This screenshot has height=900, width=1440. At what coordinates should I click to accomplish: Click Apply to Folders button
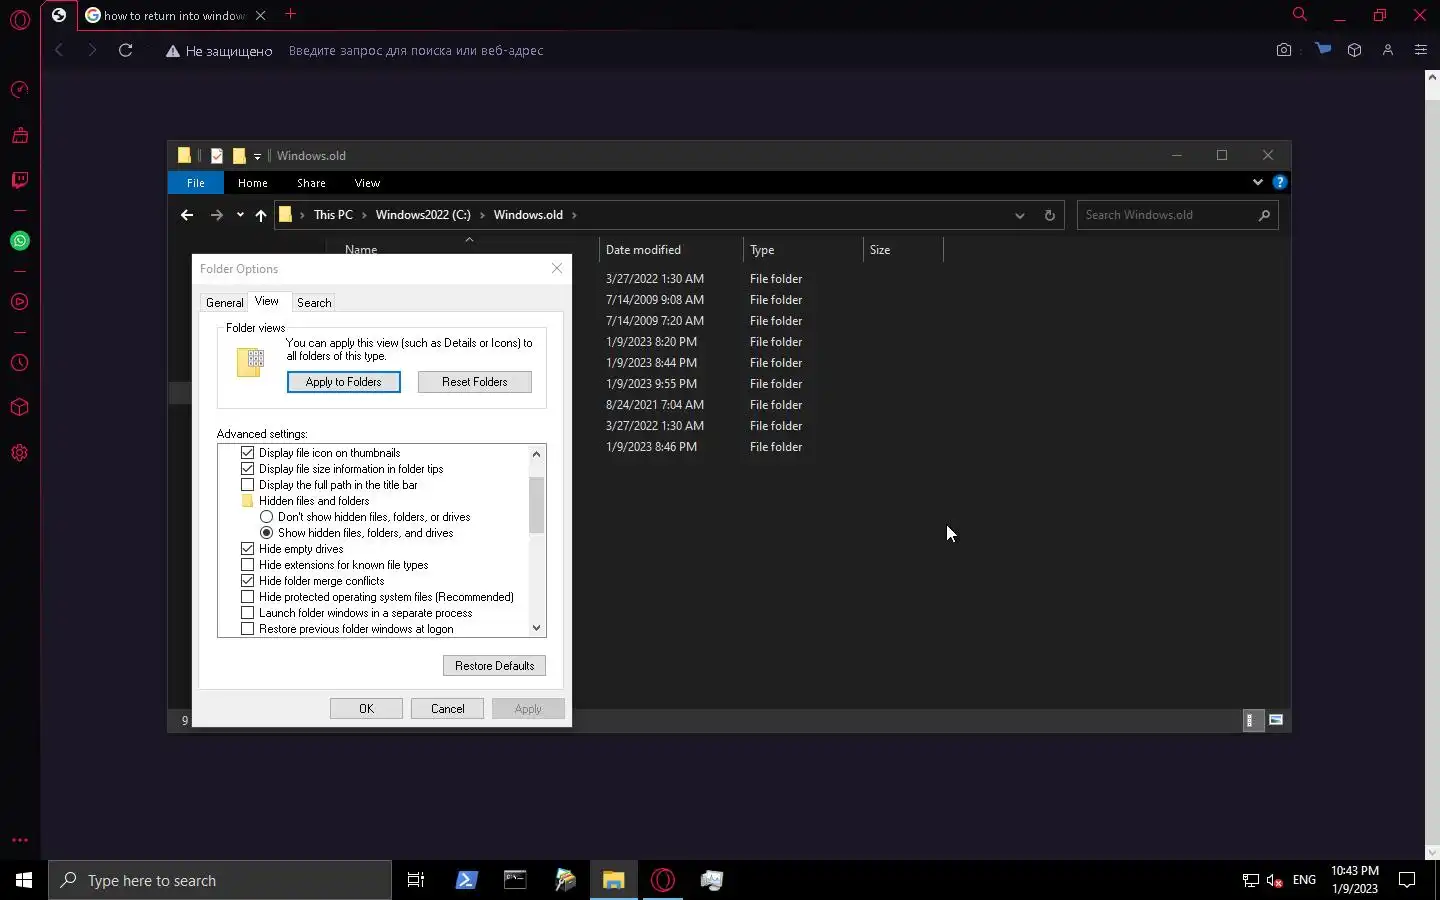click(344, 382)
